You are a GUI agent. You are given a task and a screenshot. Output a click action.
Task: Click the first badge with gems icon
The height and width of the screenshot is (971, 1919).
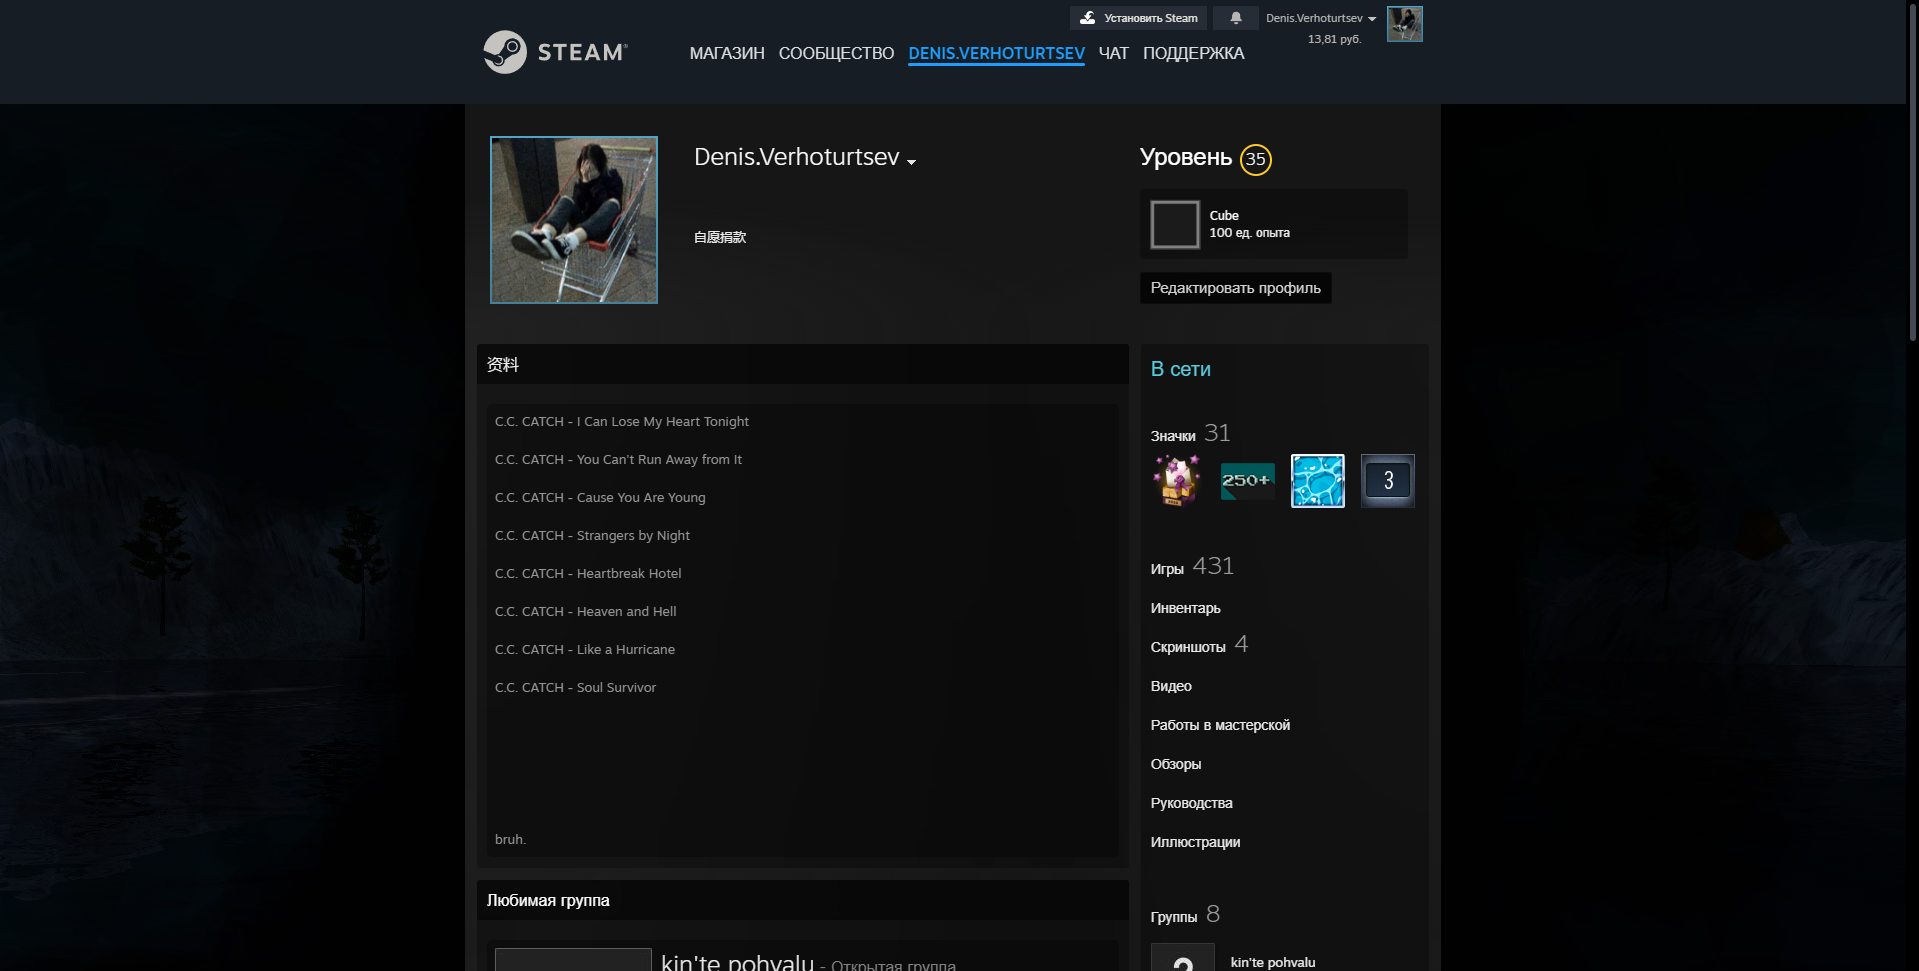(1177, 481)
